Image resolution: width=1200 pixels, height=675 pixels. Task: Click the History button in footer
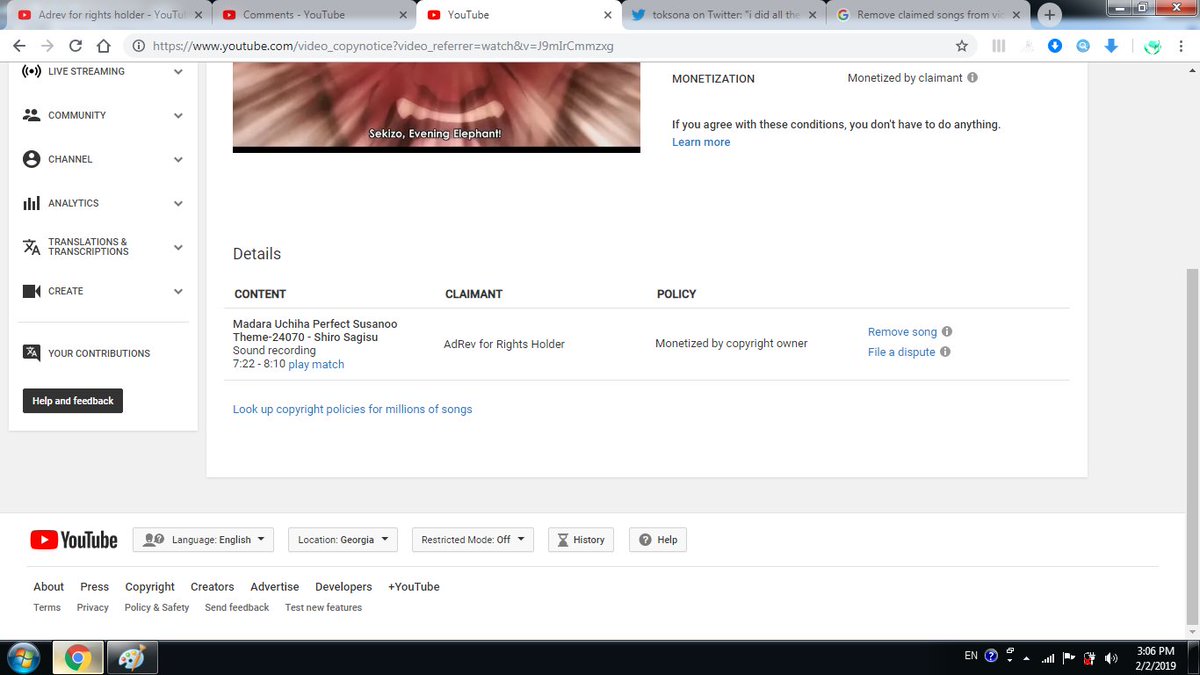580,540
